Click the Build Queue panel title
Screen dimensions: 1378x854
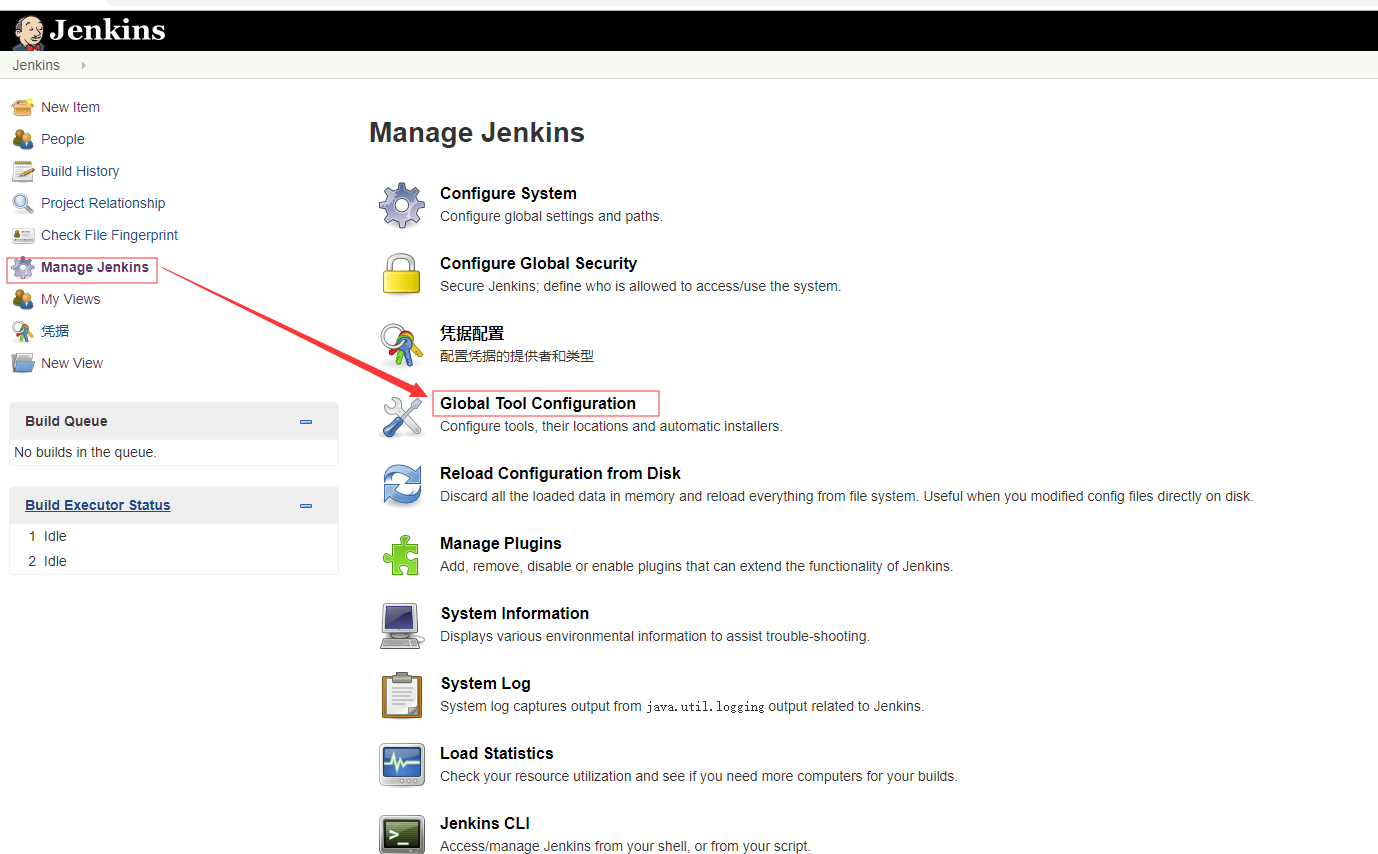pos(66,421)
